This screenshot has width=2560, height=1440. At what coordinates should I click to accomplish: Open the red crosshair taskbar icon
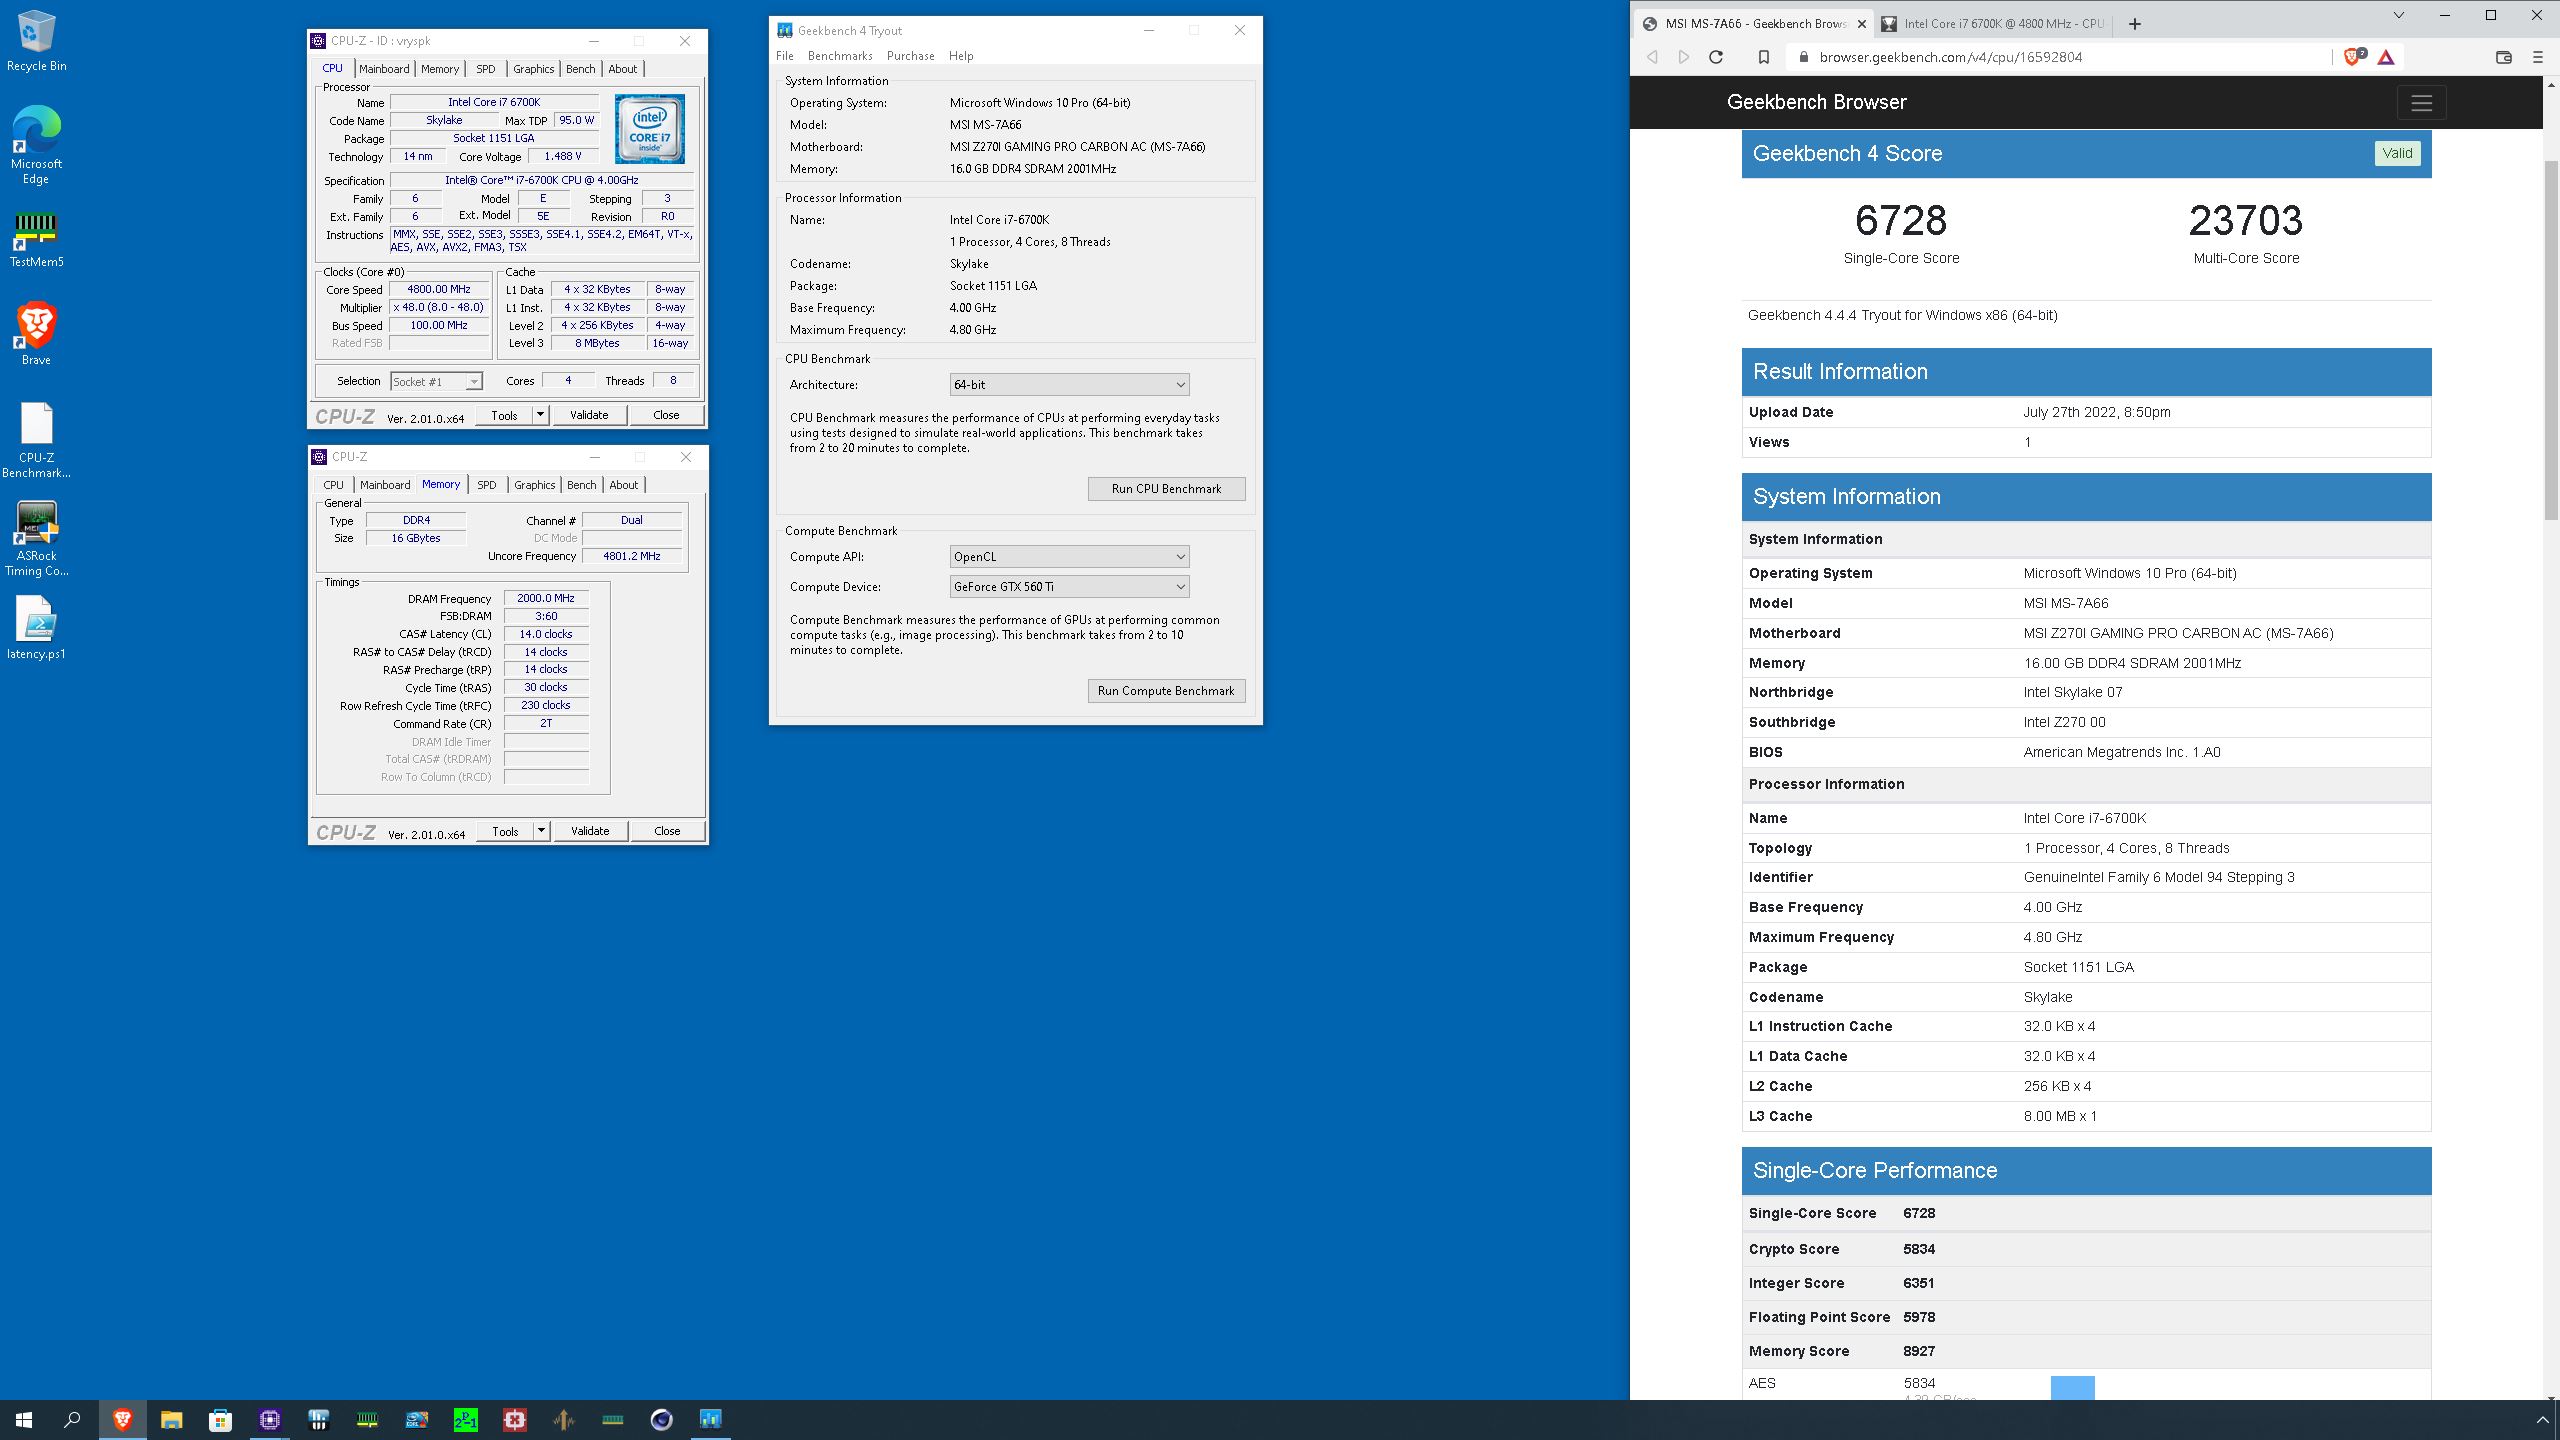514,1419
